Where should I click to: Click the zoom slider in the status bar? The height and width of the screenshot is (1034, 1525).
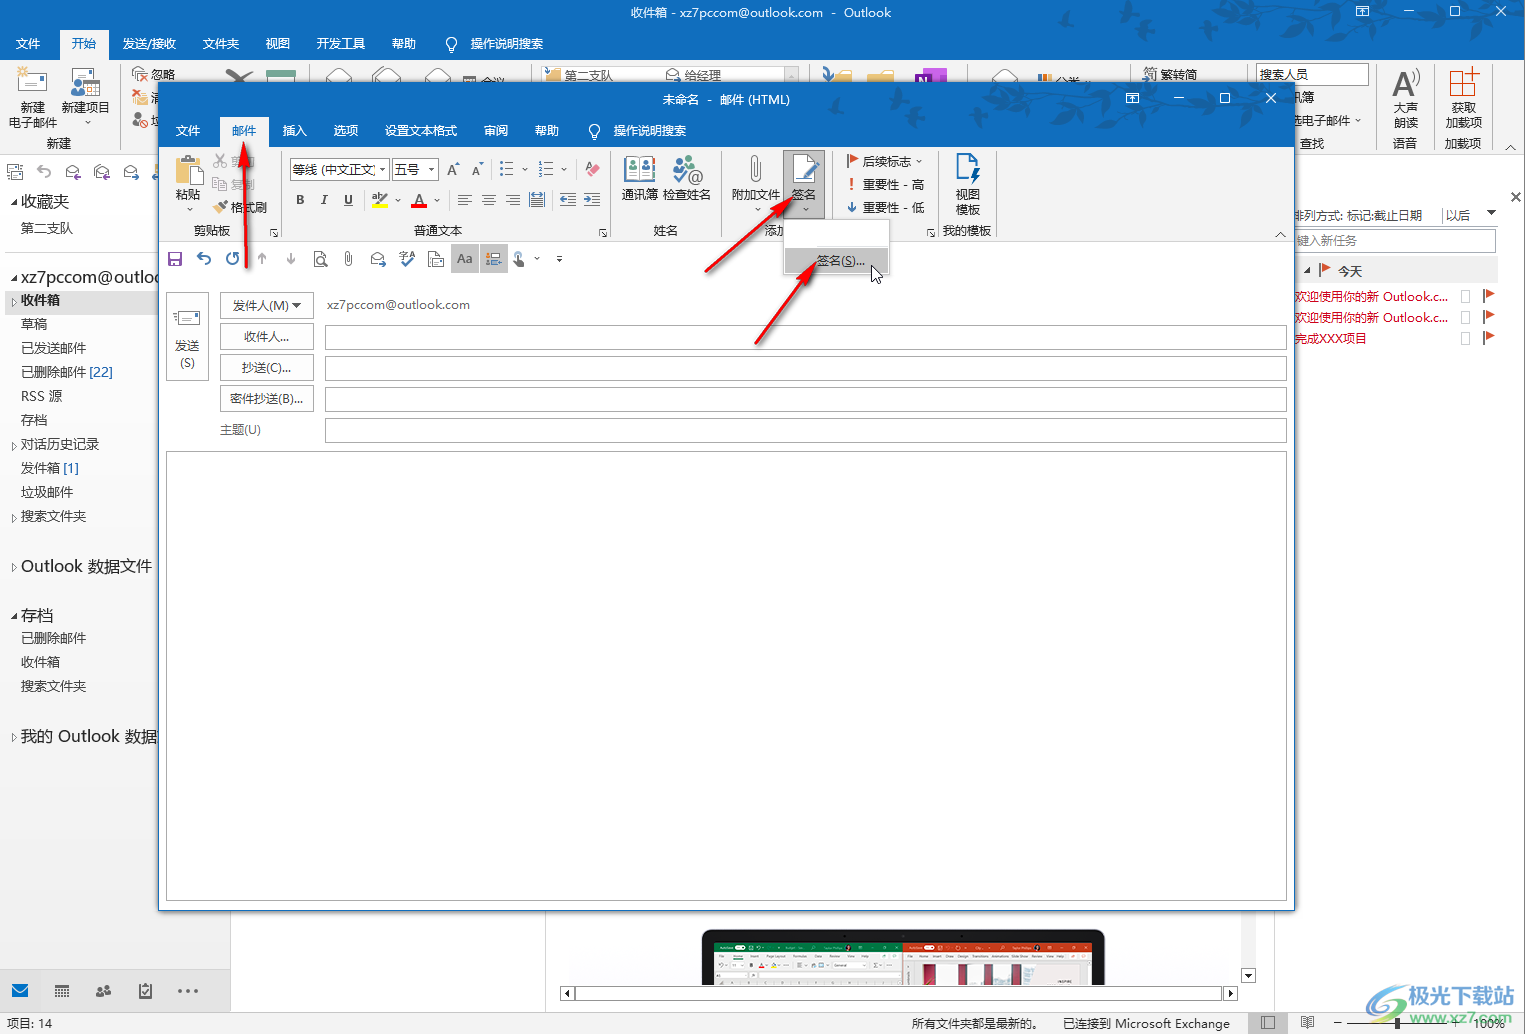tap(1397, 1023)
